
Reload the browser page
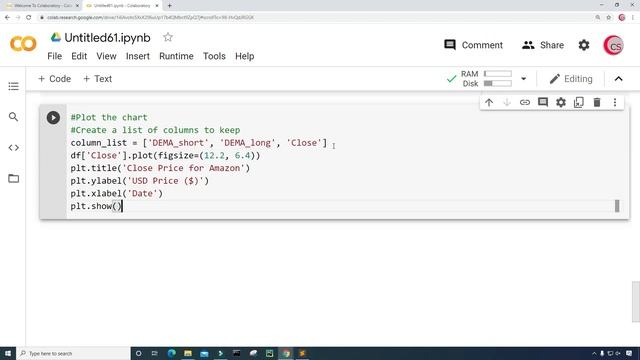click(x=29, y=18)
